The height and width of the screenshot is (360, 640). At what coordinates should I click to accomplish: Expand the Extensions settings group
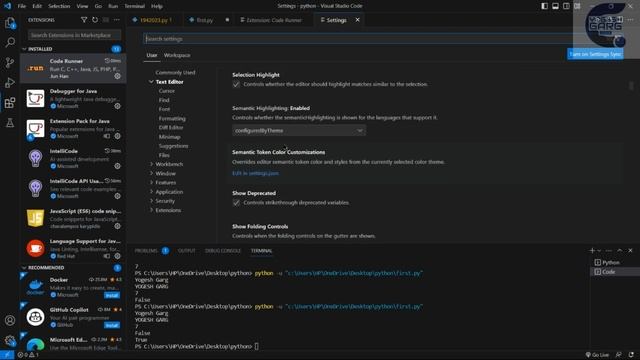tap(151, 210)
